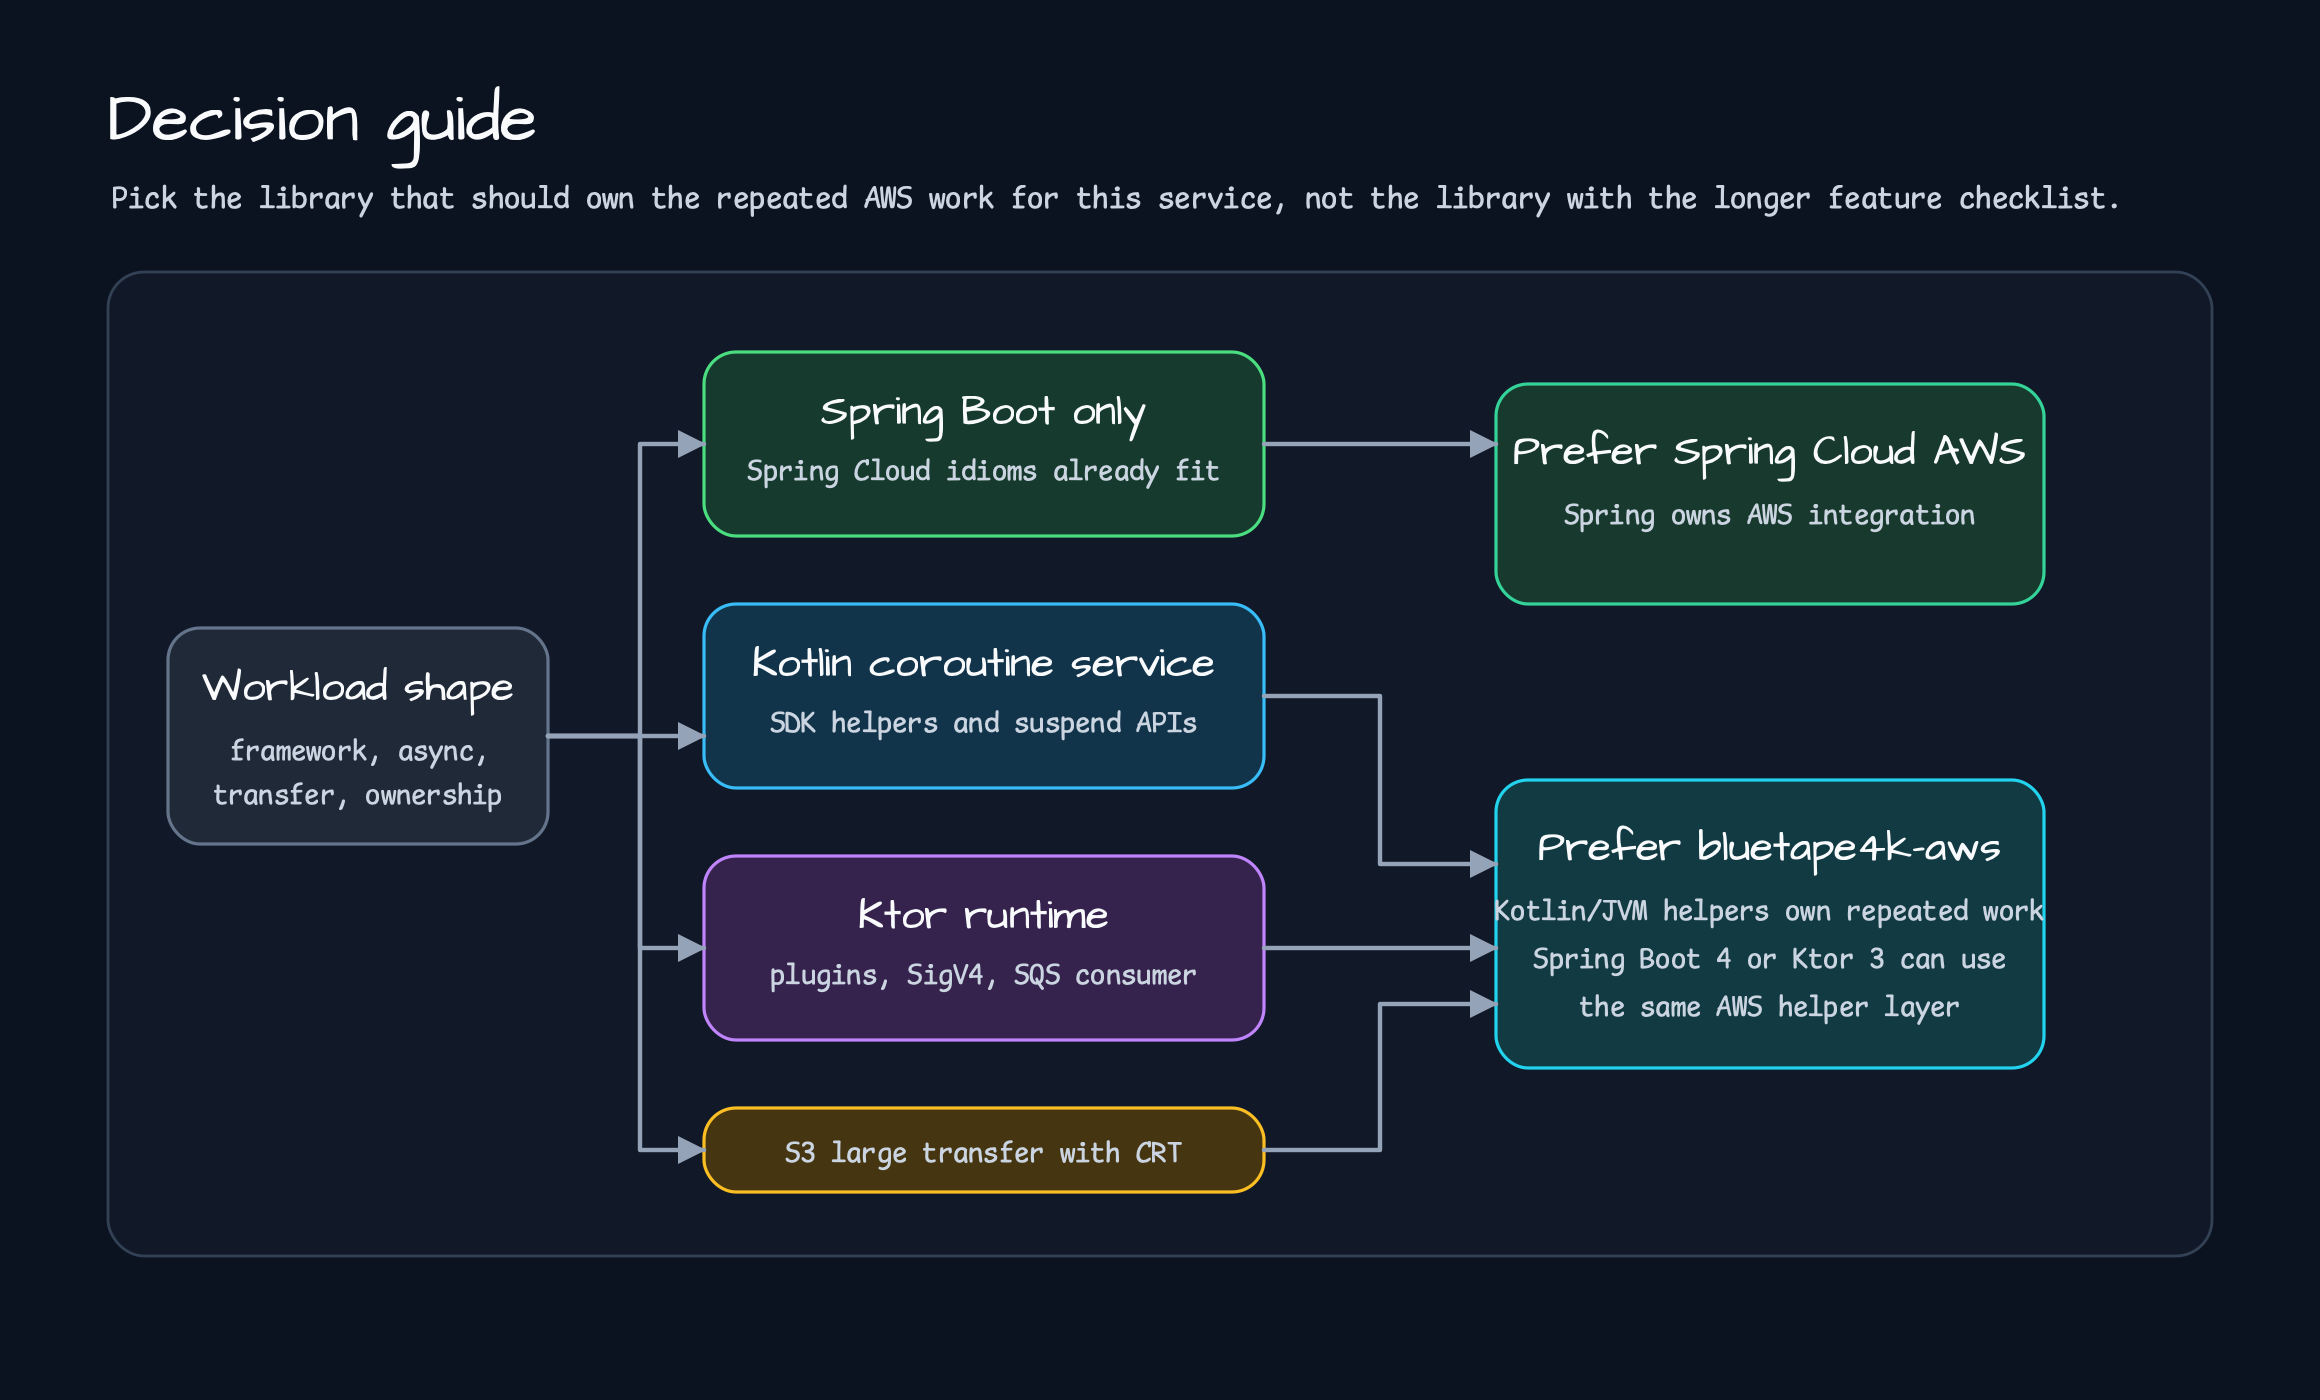Select the subtitle starting 'Pick the library'
This screenshot has width=2320, height=1400.
click(x=1114, y=199)
